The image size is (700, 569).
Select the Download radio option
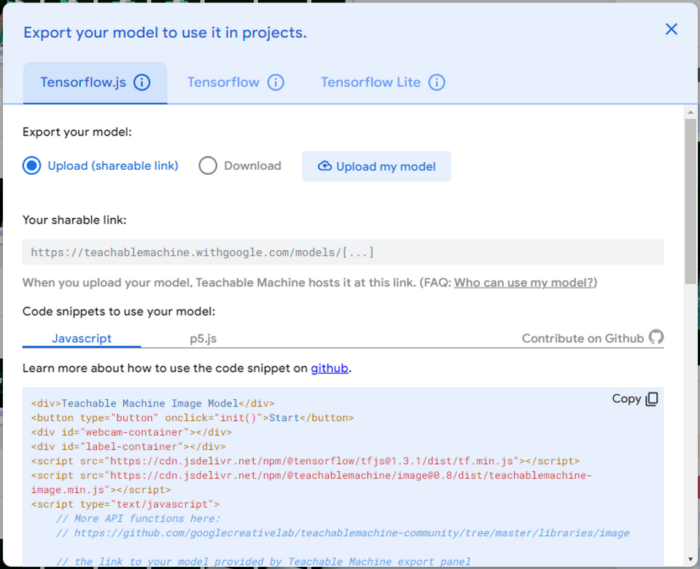(208, 166)
